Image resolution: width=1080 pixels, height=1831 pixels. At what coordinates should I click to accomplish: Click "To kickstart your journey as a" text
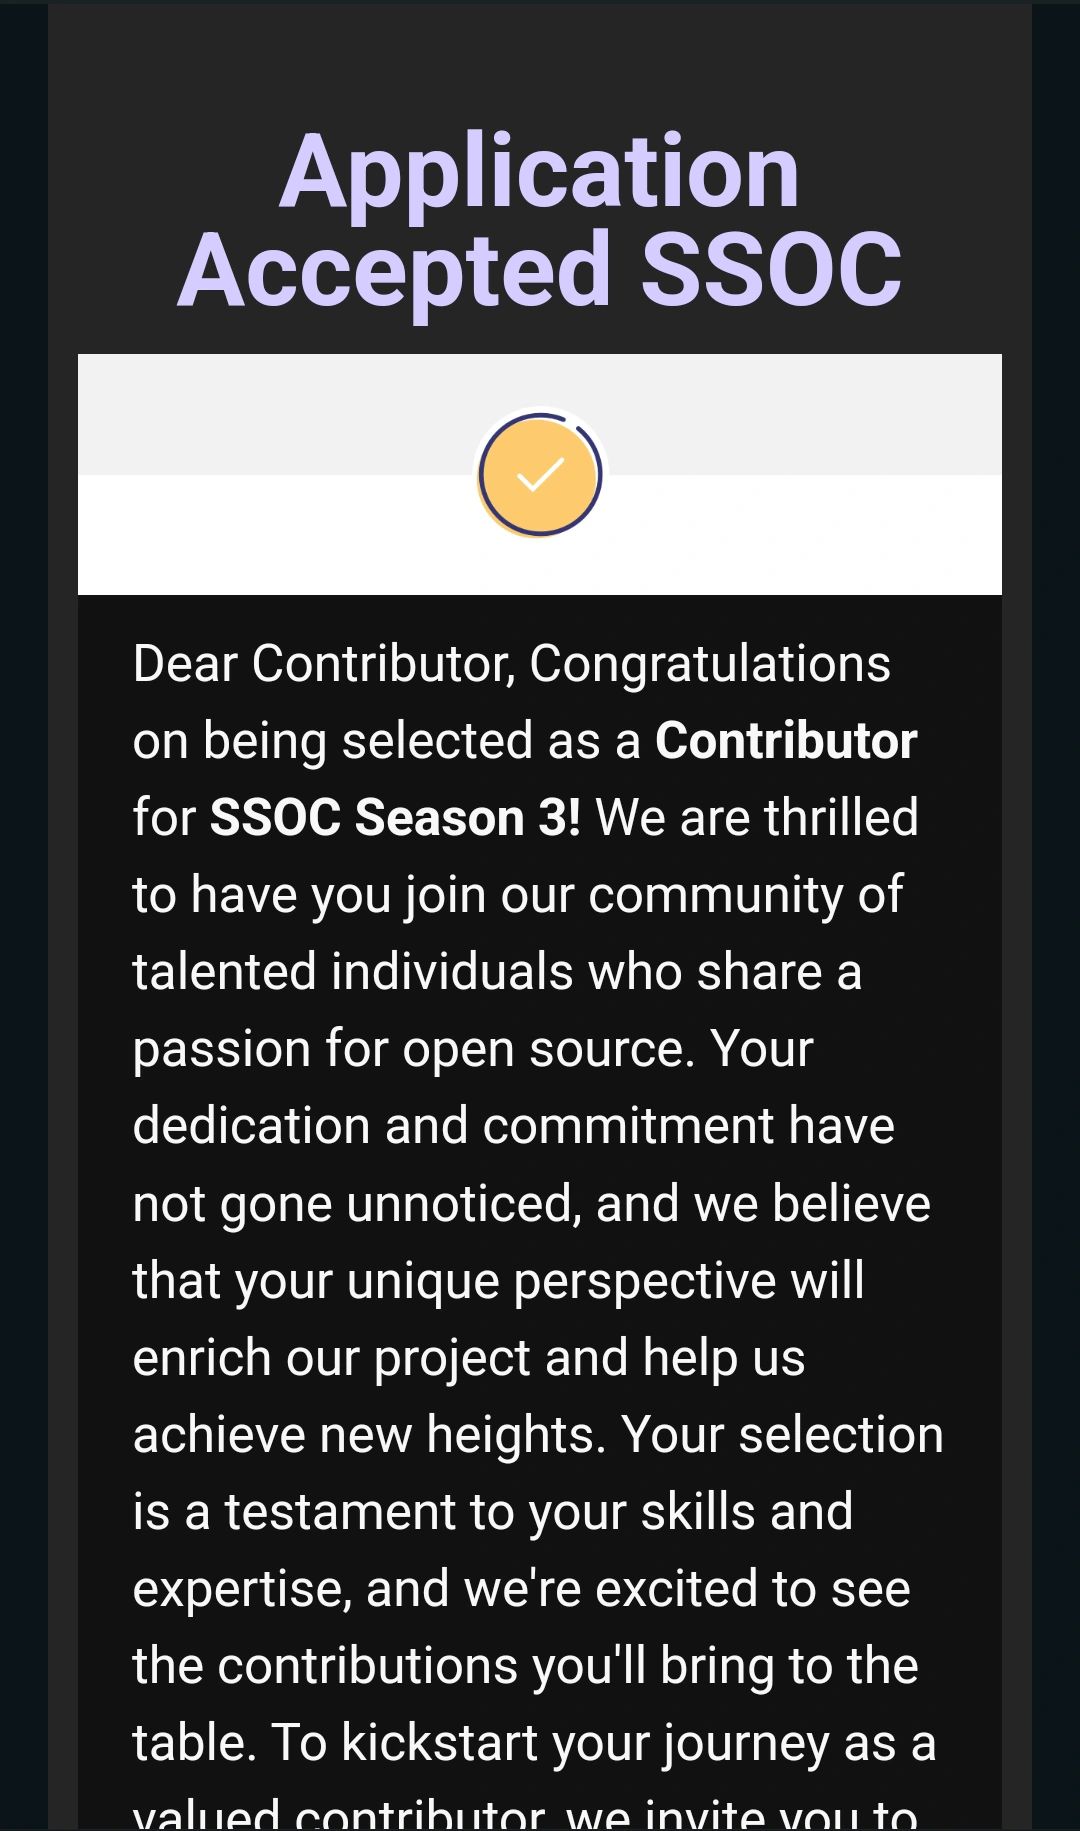pyautogui.click(x=604, y=1742)
